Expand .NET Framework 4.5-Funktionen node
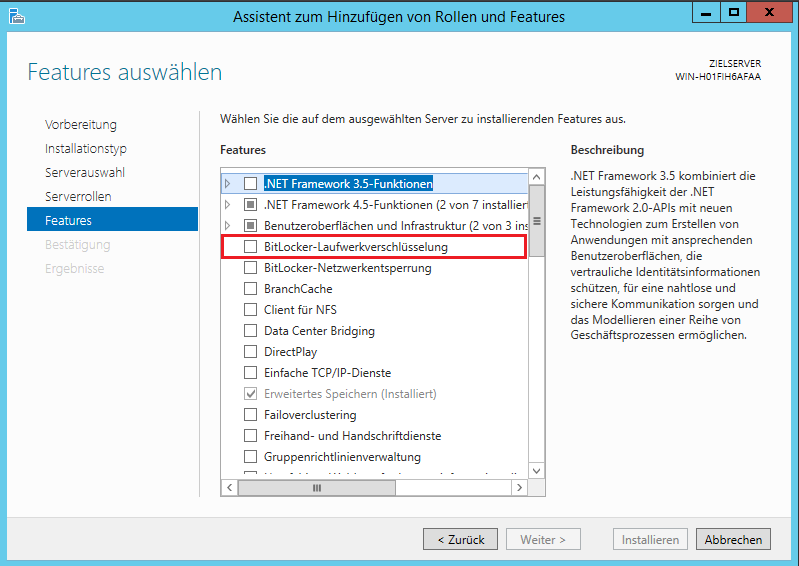799x566 pixels. [x=229, y=205]
